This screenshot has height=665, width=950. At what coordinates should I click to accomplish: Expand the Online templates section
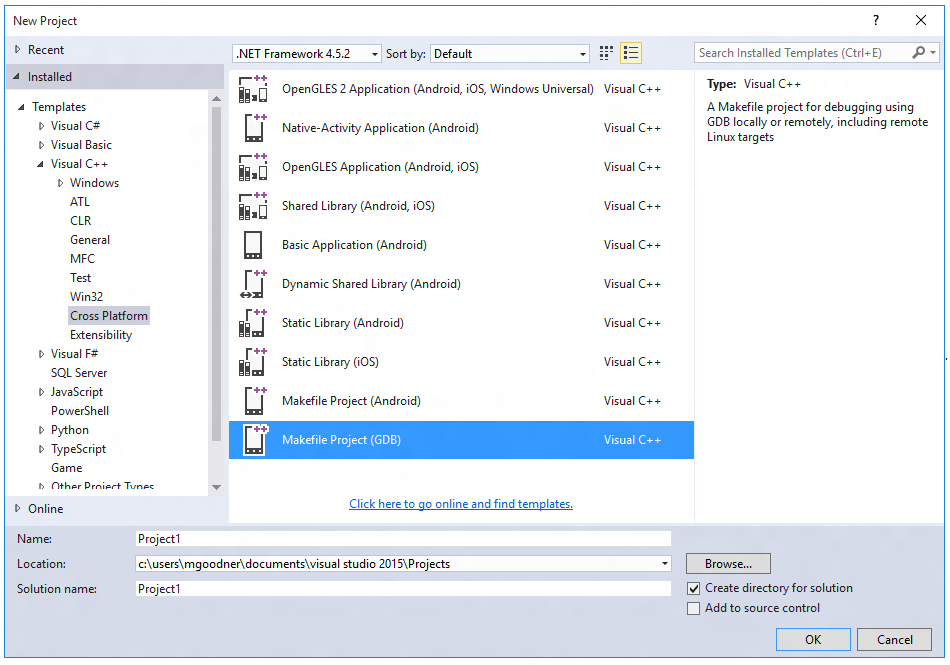tap(18, 509)
